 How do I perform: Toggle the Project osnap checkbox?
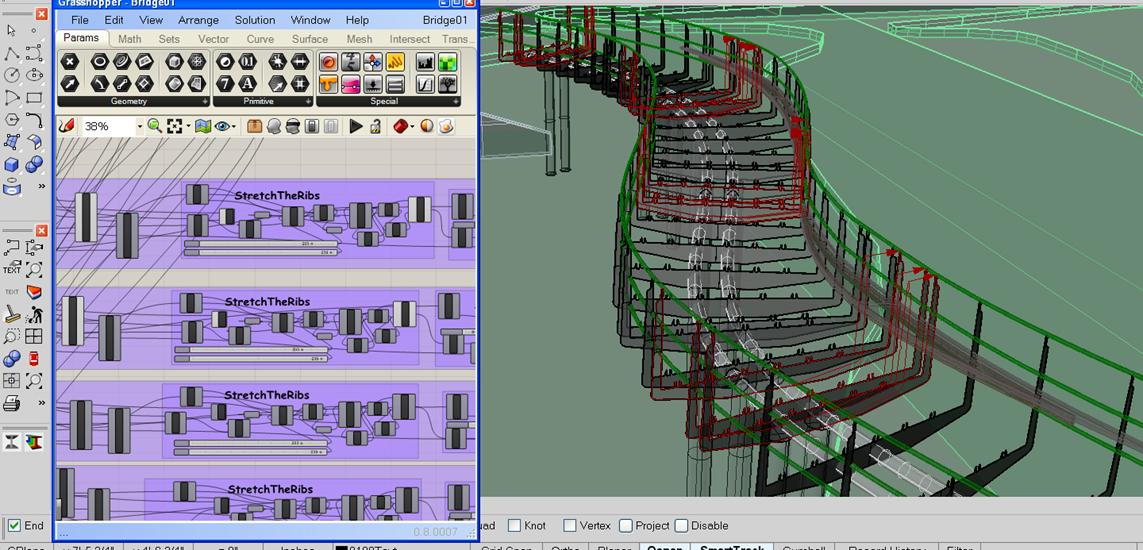[x=625, y=526]
